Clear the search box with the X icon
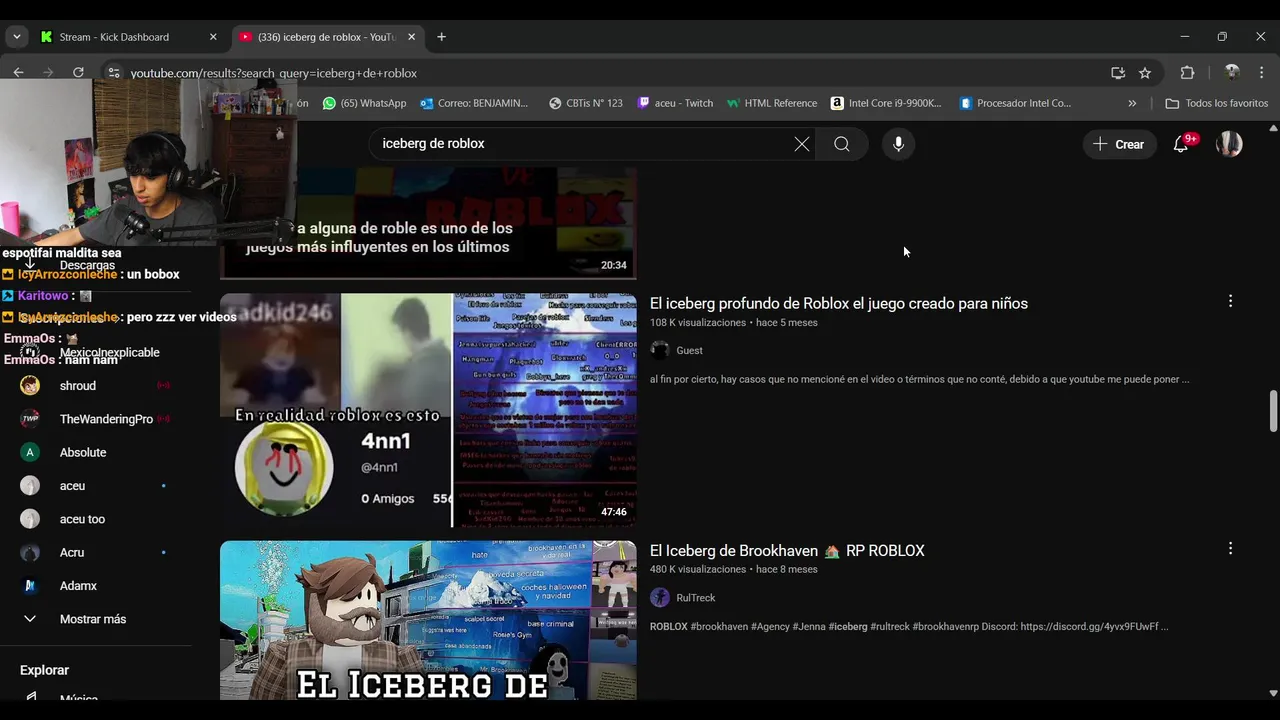Viewport: 1280px width, 720px height. point(802,144)
